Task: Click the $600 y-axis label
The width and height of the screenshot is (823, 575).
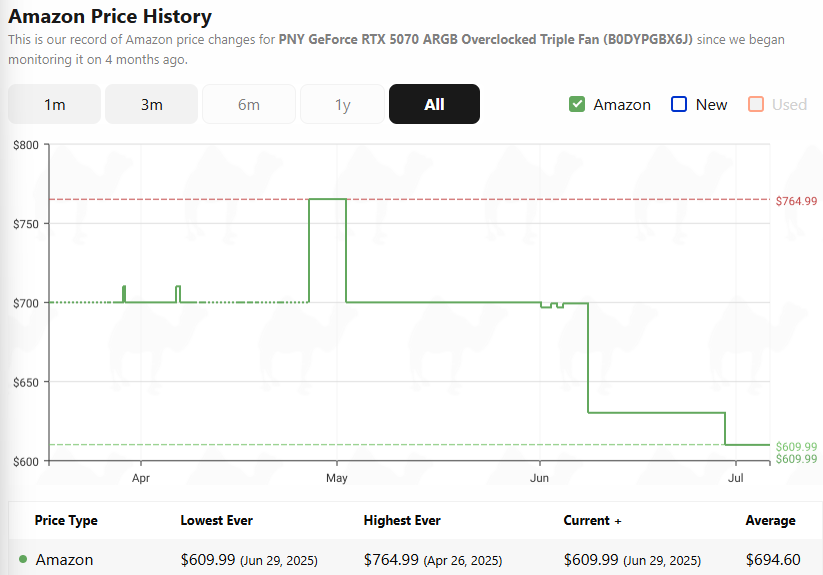Action: tap(26, 462)
